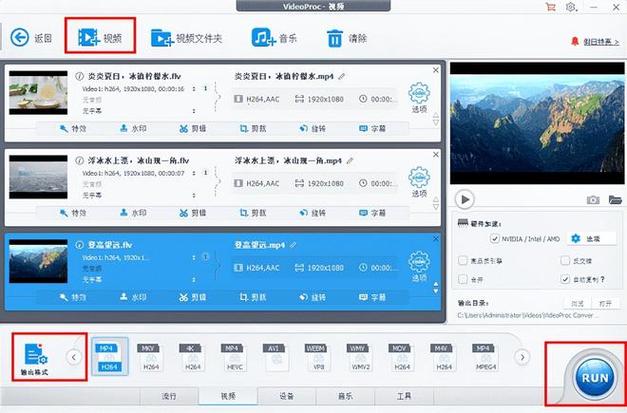Show file info for 炎炎夏日，冰镇柠檬水.flv
Image resolution: width=627 pixels, height=413 pixels.
[x=79, y=76]
